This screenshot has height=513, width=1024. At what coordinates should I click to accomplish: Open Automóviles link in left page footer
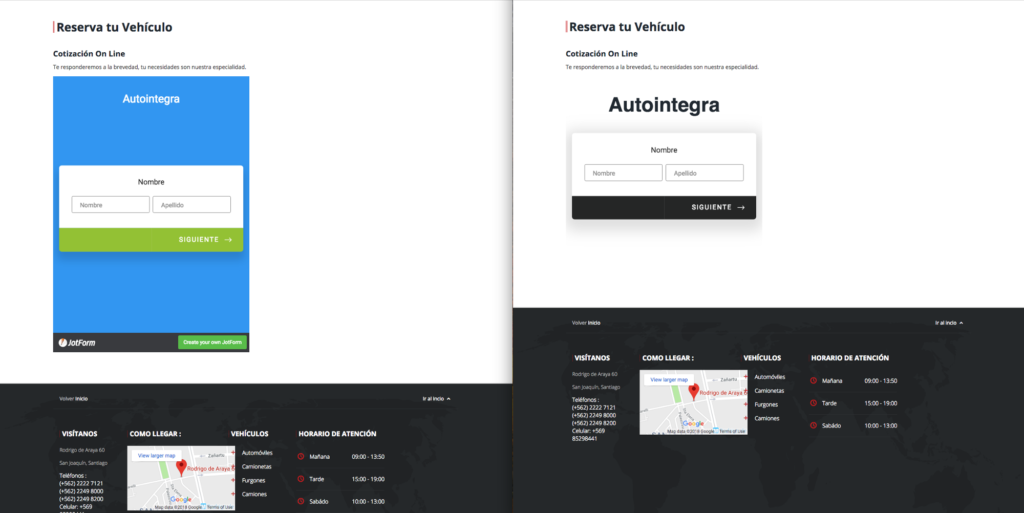click(257, 452)
